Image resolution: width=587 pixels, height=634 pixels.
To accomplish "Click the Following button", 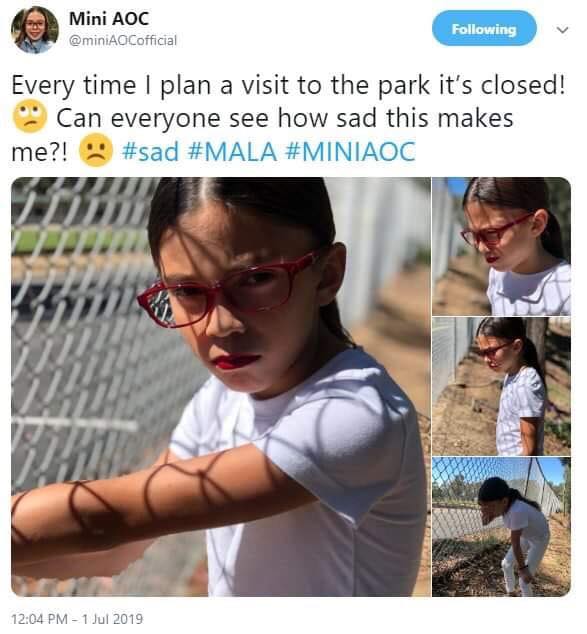I will pos(484,29).
